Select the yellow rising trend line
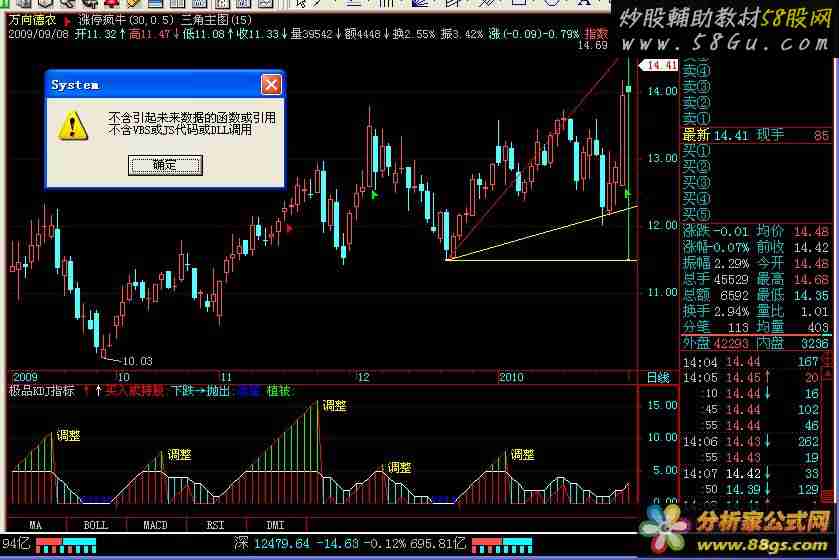 coord(543,232)
